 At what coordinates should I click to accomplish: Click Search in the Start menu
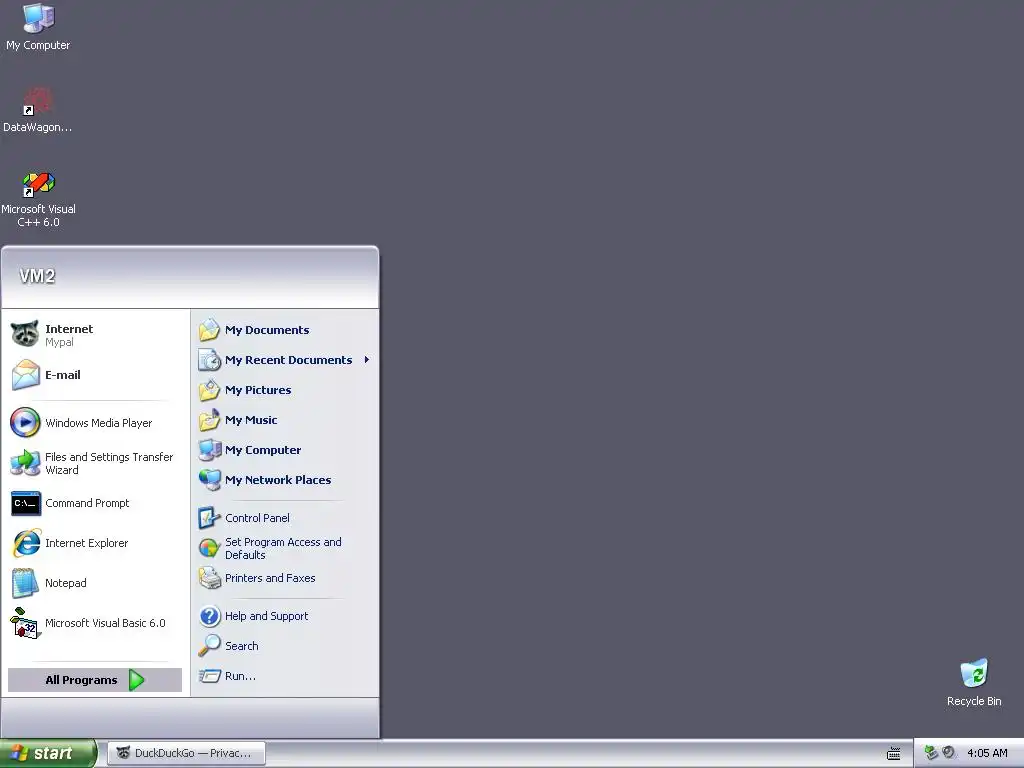tap(285, 646)
